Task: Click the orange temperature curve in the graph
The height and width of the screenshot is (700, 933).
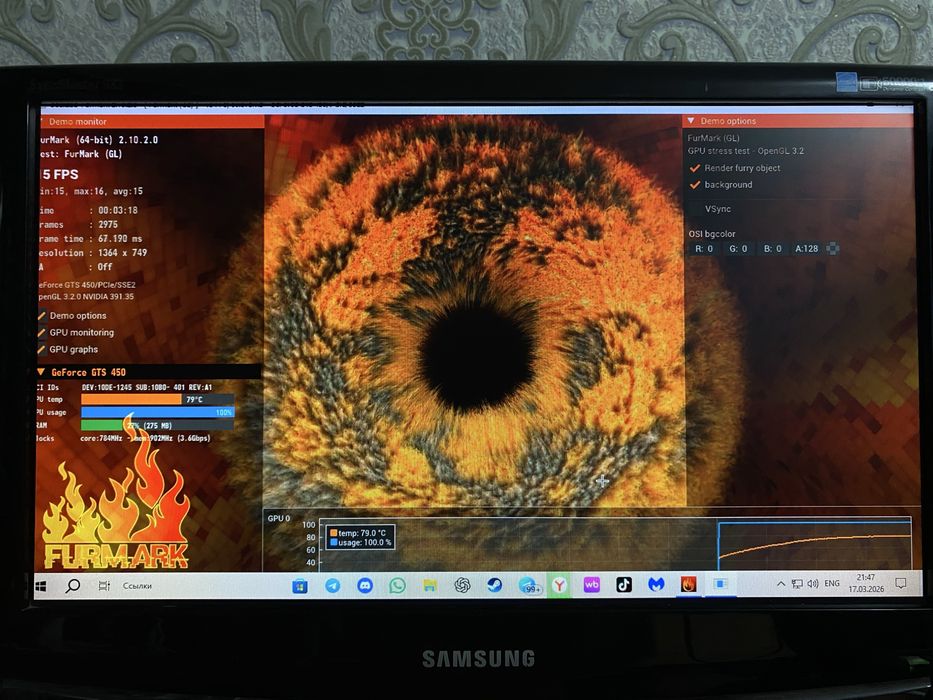Action: tap(815, 540)
